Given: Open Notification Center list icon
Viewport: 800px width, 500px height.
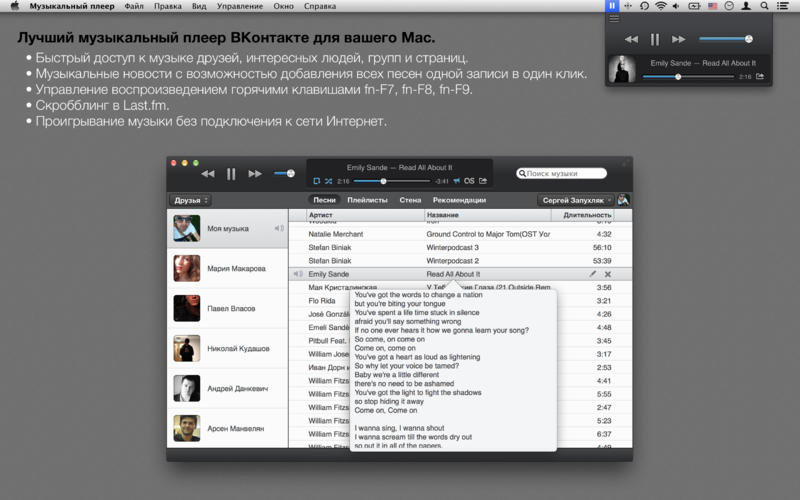Looking at the screenshot, I should pos(783,6).
